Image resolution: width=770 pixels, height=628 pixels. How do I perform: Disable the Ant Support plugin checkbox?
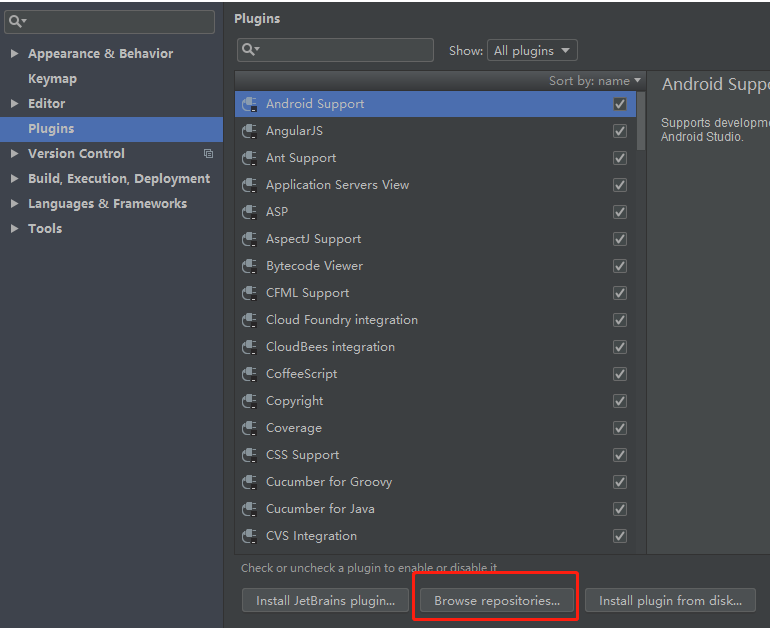pyautogui.click(x=620, y=158)
